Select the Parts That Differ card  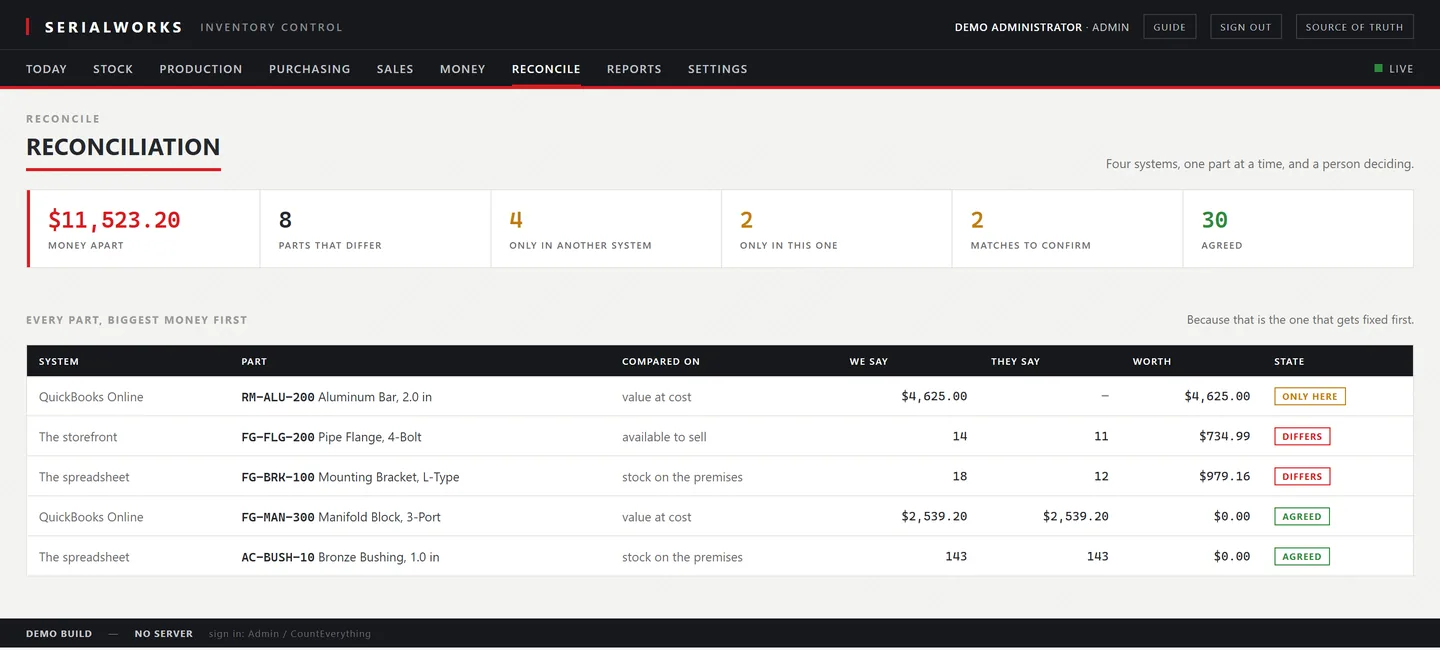(x=376, y=229)
